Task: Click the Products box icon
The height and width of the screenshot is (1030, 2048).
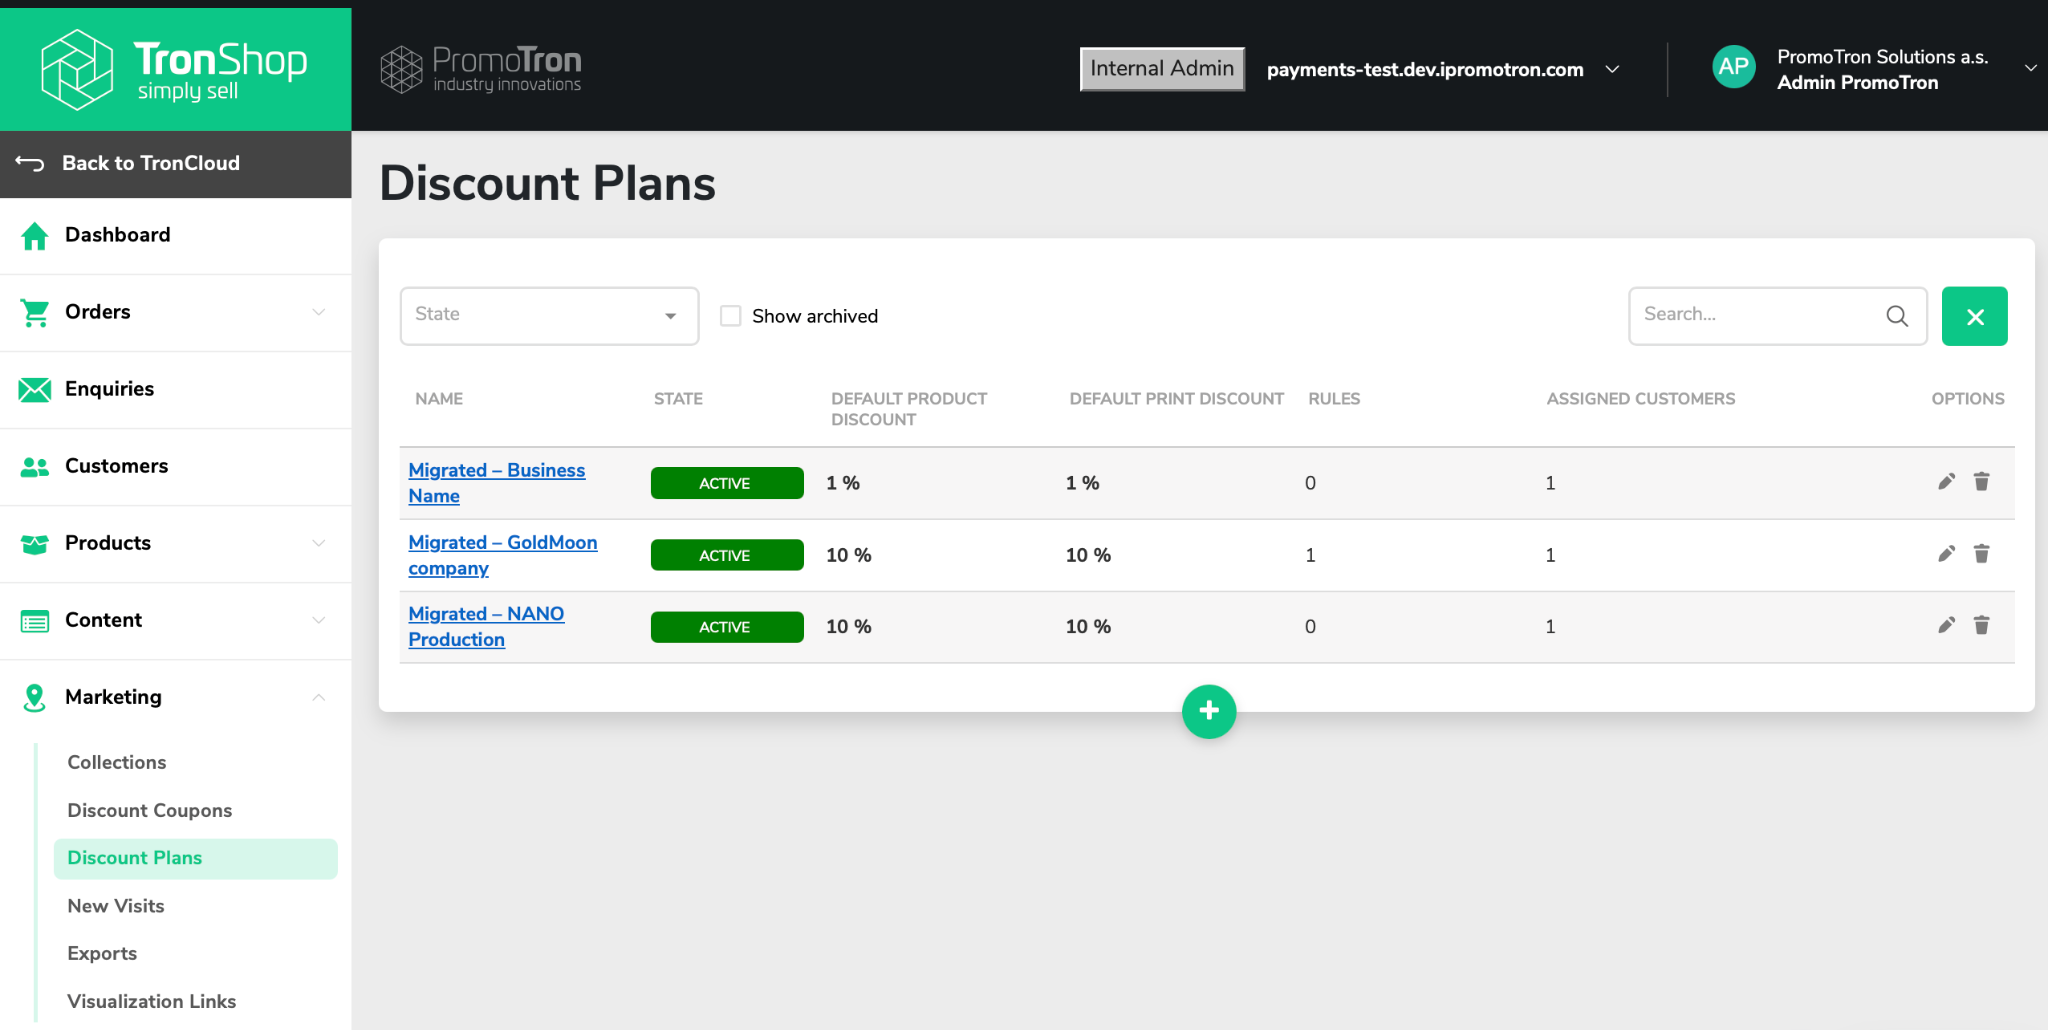Action: [x=35, y=544]
